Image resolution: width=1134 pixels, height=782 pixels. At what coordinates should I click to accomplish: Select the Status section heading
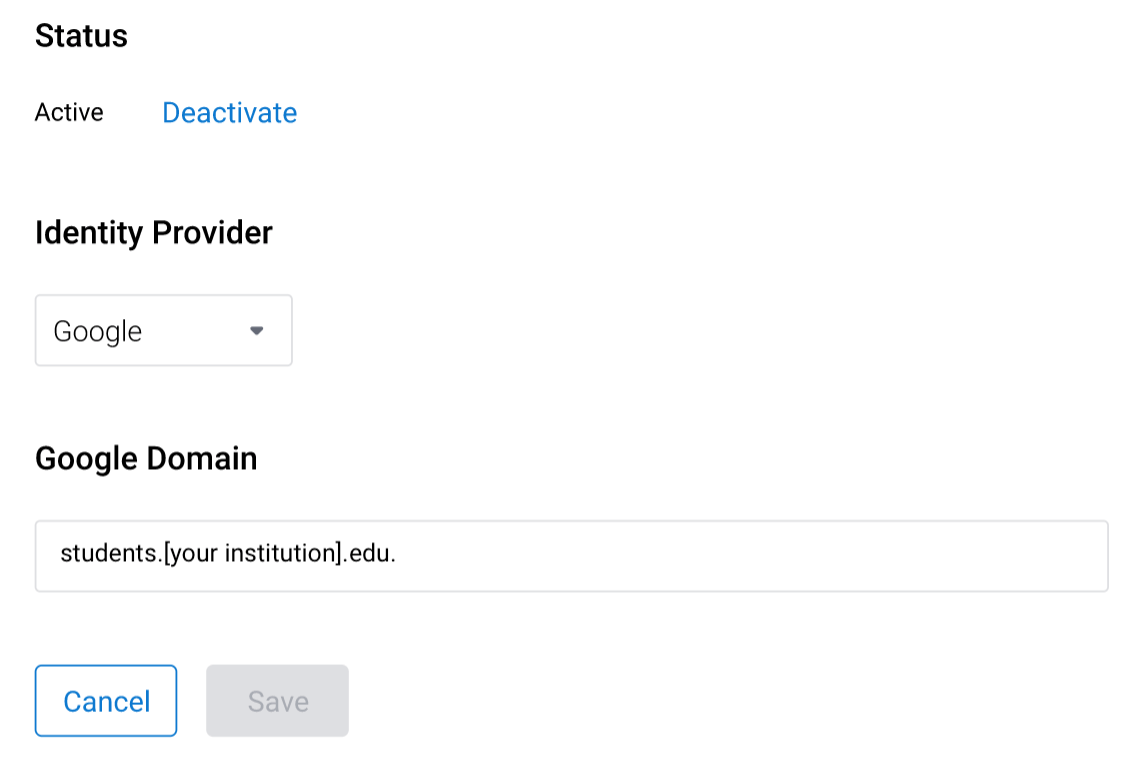pyautogui.click(x=81, y=35)
